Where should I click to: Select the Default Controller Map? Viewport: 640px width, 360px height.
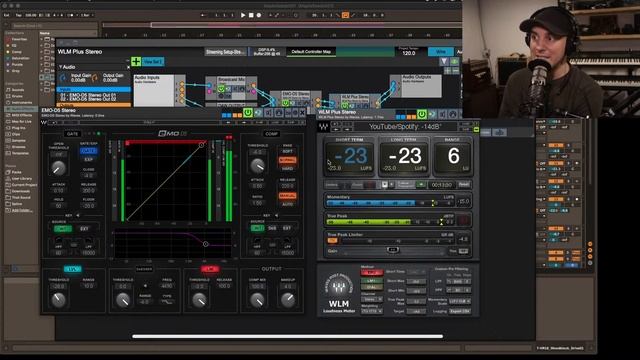pyautogui.click(x=311, y=52)
